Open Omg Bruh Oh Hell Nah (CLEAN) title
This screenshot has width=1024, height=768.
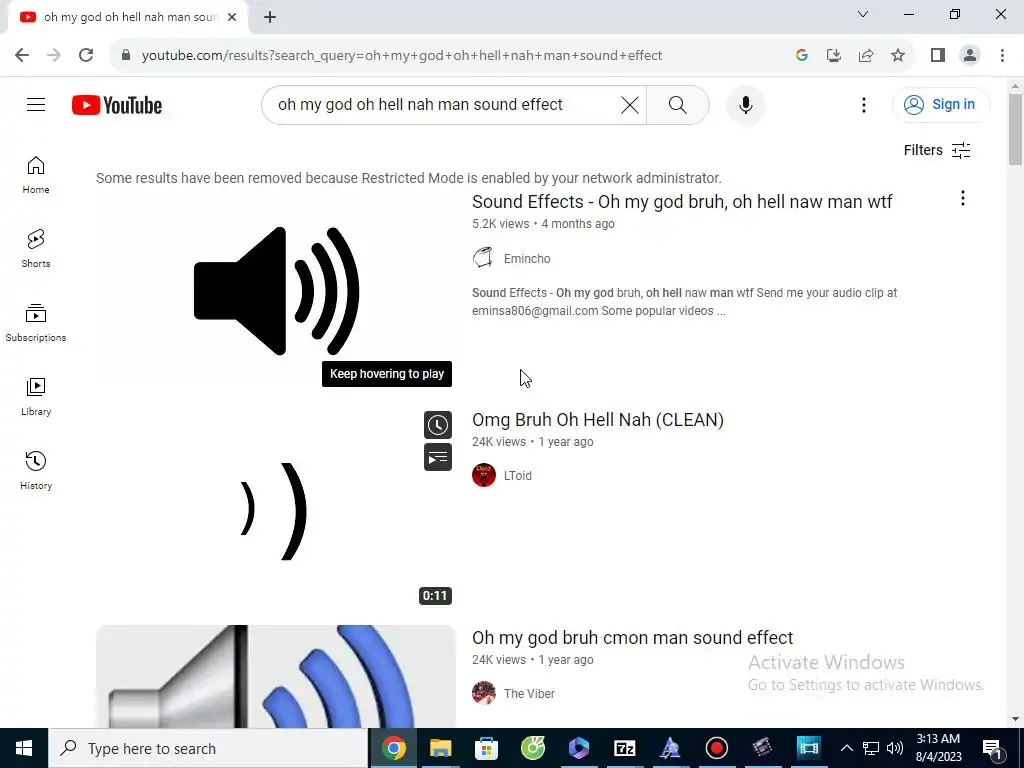click(x=598, y=420)
